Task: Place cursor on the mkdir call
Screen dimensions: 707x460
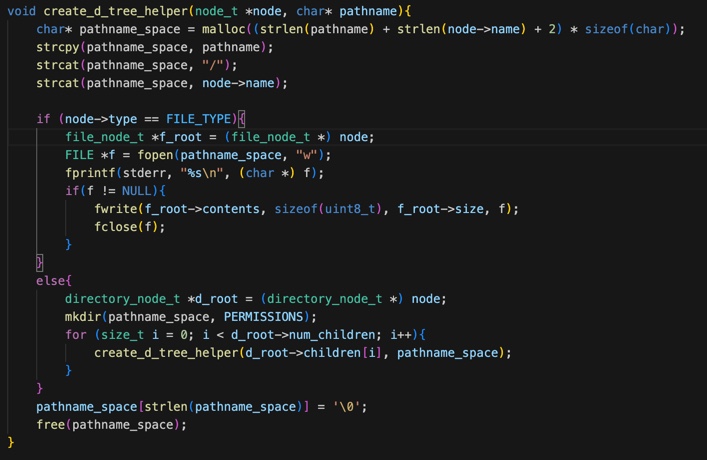Action: [83, 317]
